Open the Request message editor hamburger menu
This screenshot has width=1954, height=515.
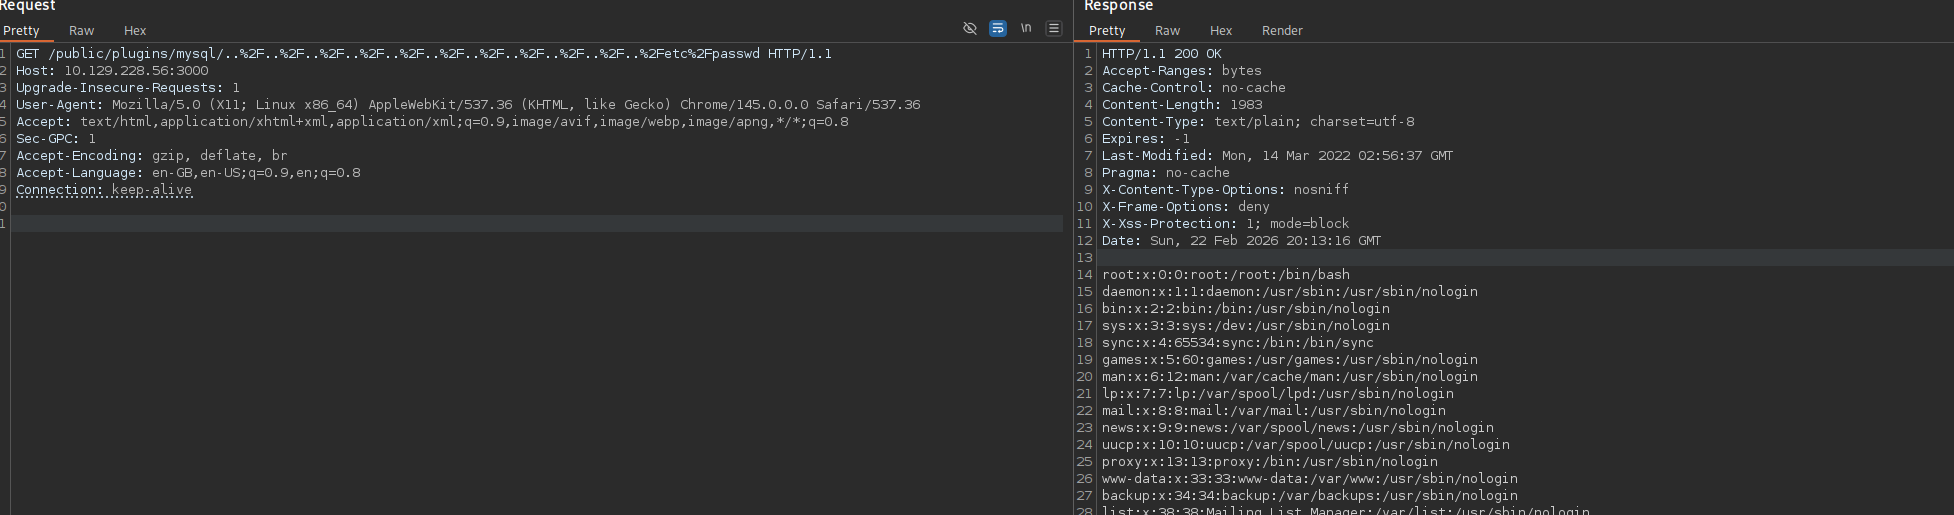click(x=1053, y=28)
